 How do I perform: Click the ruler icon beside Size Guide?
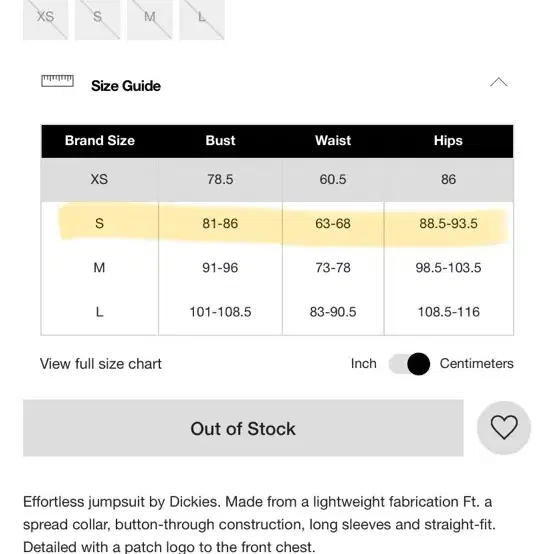pos(58,81)
